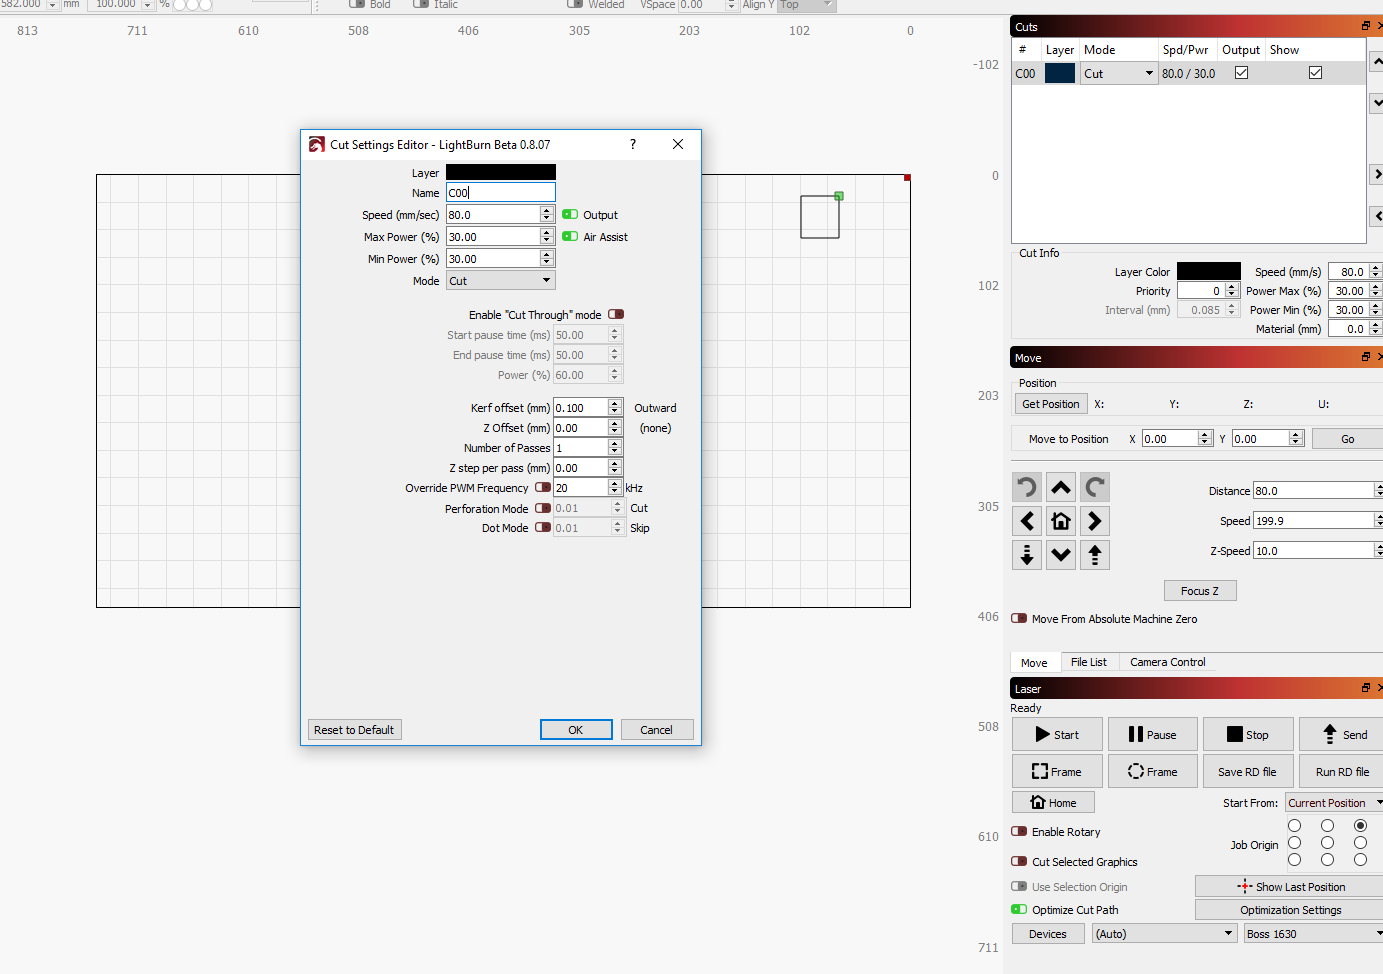Select the center Job Origin radio button
Image resolution: width=1383 pixels, height=974 pixels.
point(1327,843)
